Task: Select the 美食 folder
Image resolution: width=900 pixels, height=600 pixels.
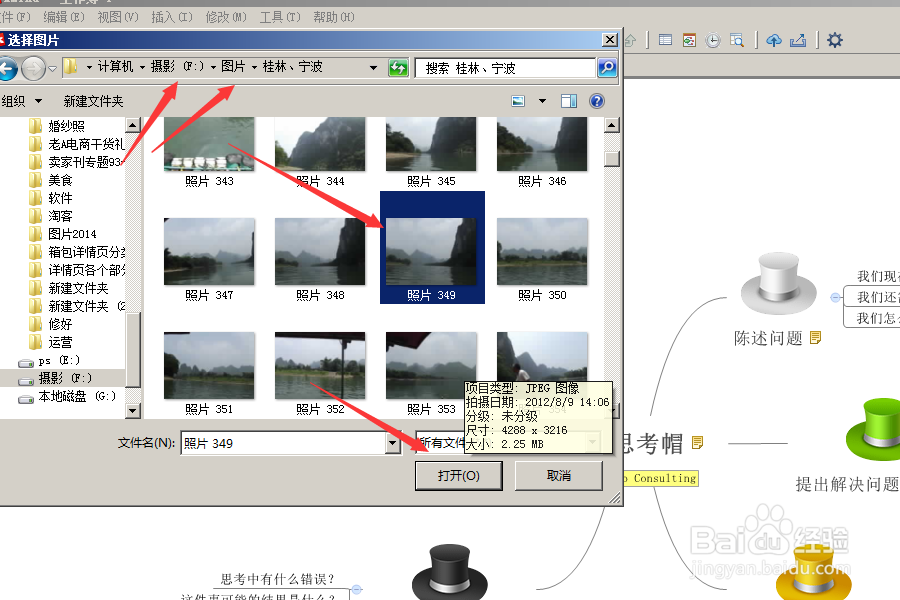Action: click(x=51, y=180)
